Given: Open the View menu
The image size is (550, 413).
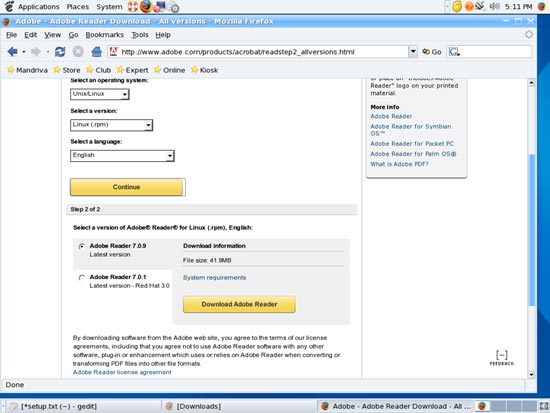Looking at the screenshot, I should click(x=52, y=35).
